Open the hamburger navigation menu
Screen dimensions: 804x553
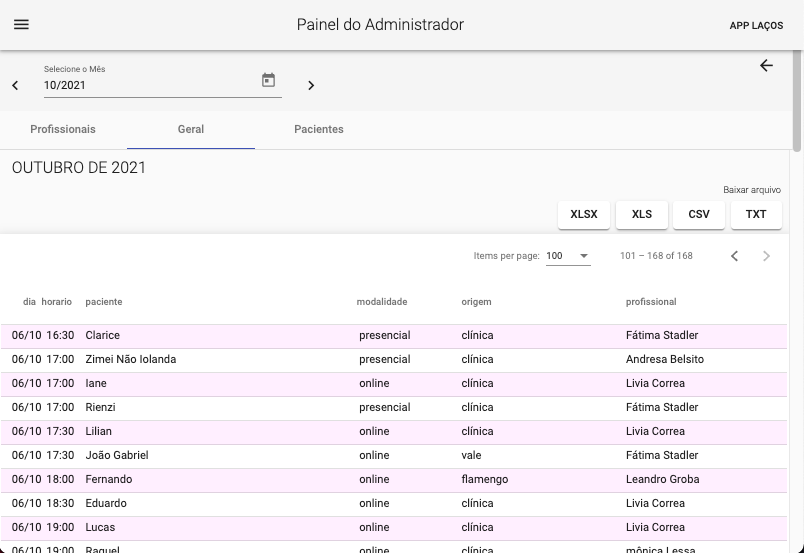click(x=21, y=25)
